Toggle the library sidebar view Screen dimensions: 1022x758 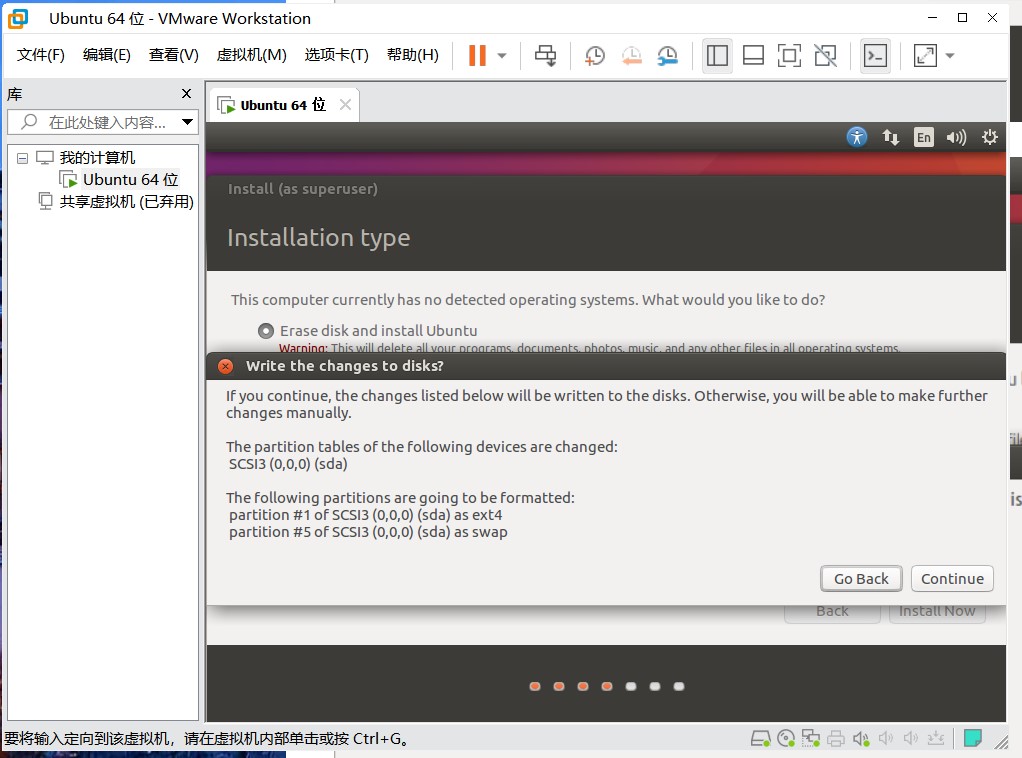(717, 56)
